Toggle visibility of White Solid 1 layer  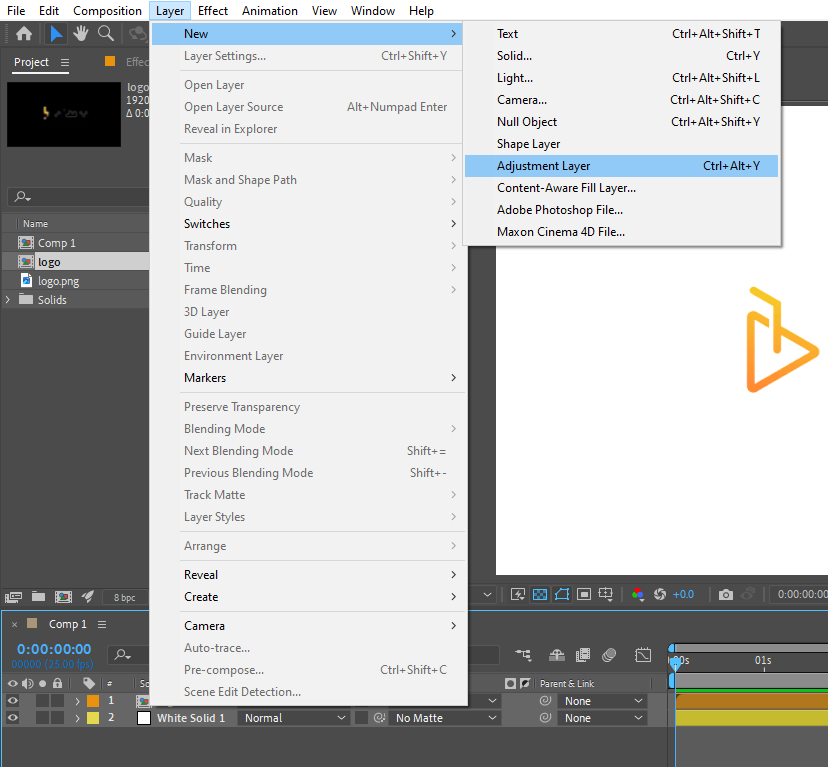(x=13, y=718)
